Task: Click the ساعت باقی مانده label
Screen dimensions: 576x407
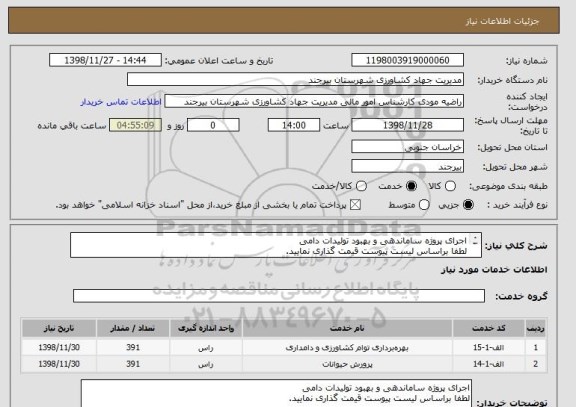Action: pos(72,126)
